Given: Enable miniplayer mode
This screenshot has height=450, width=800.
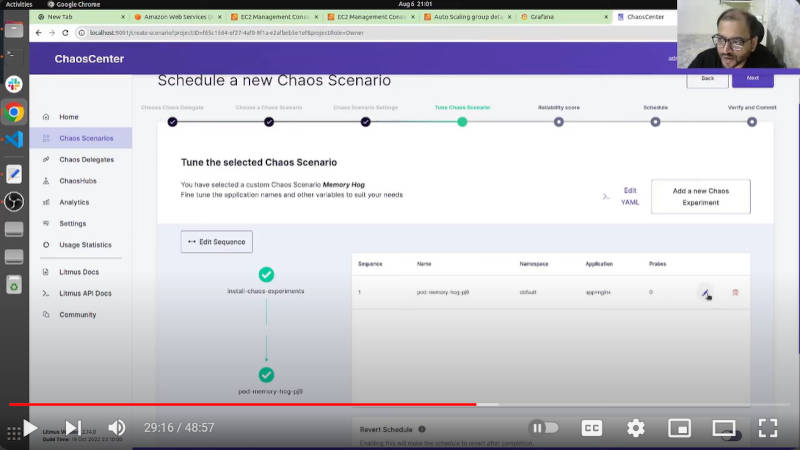Looking at the screenshot, I should point(680,428).
